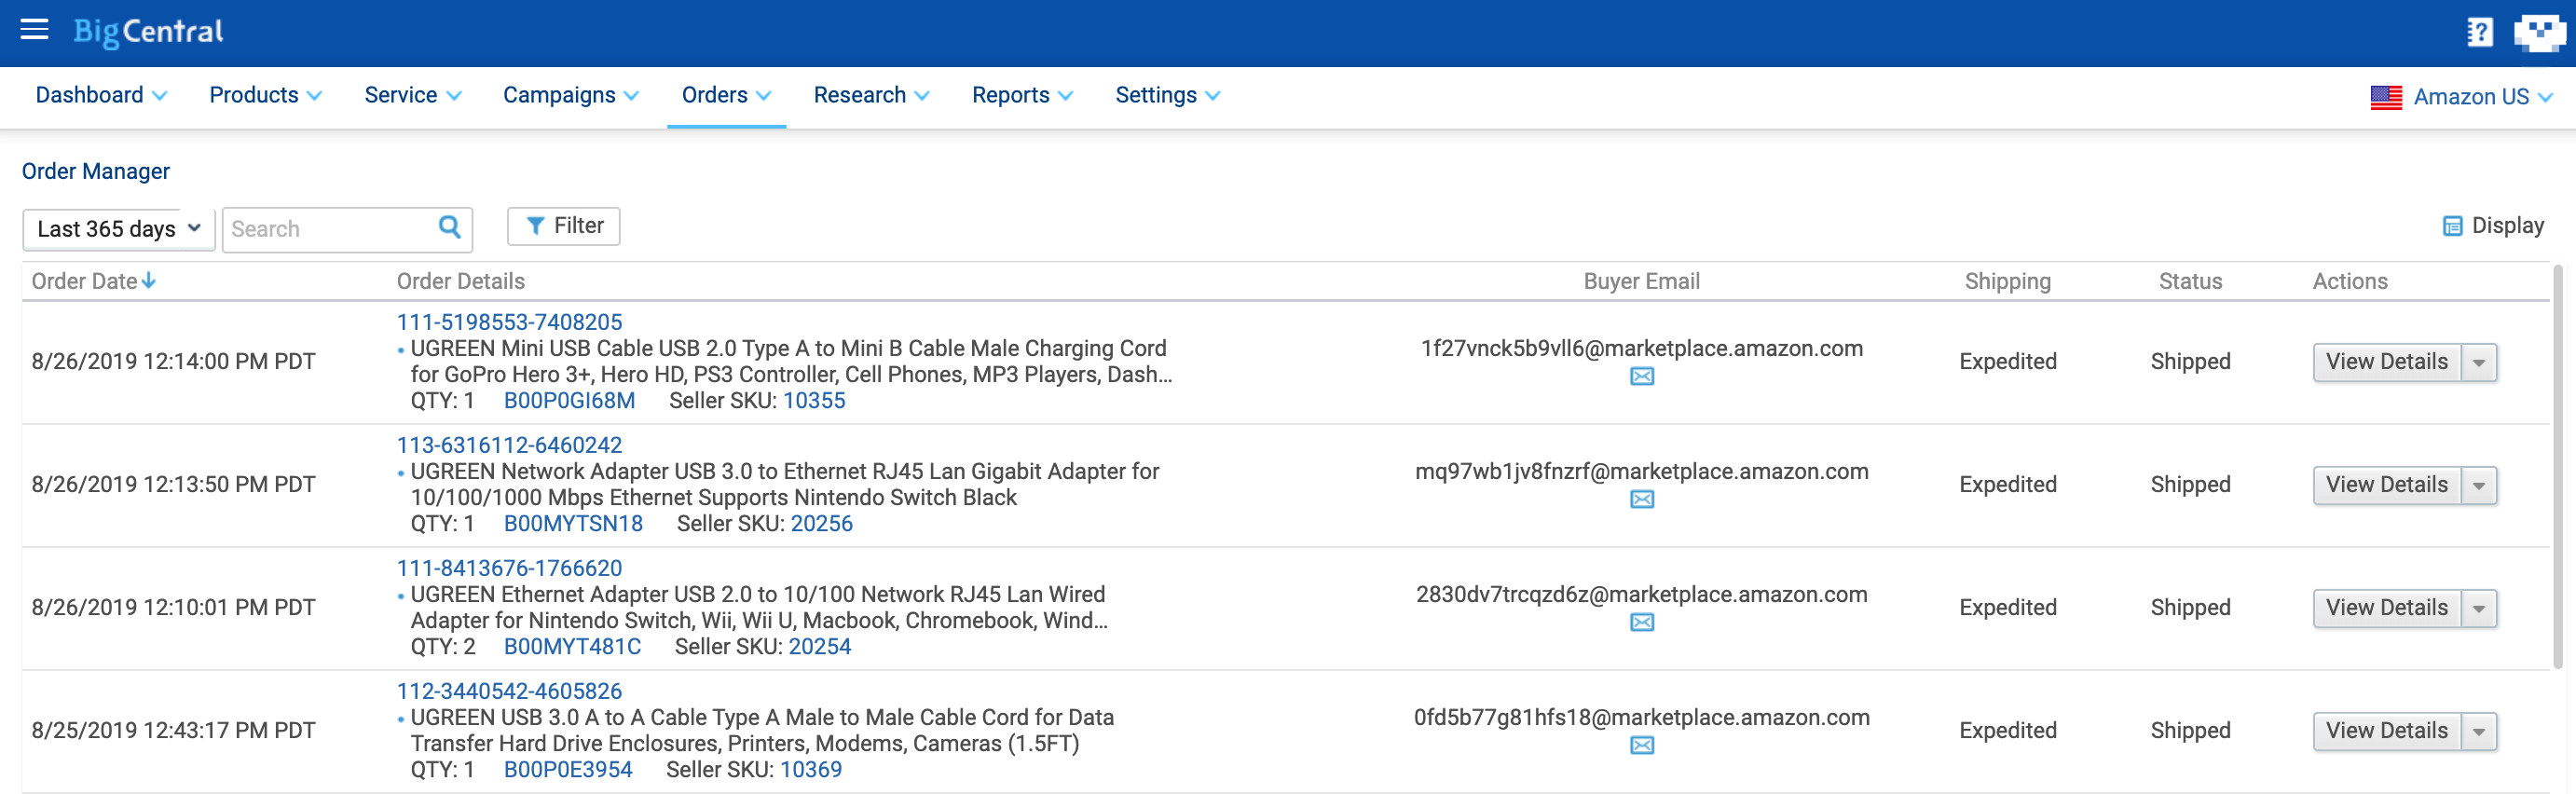This screenshot has height=794, width=2576.
Task: Open ASIN link B00MYTSN18
Action: (x=573, y=524)
